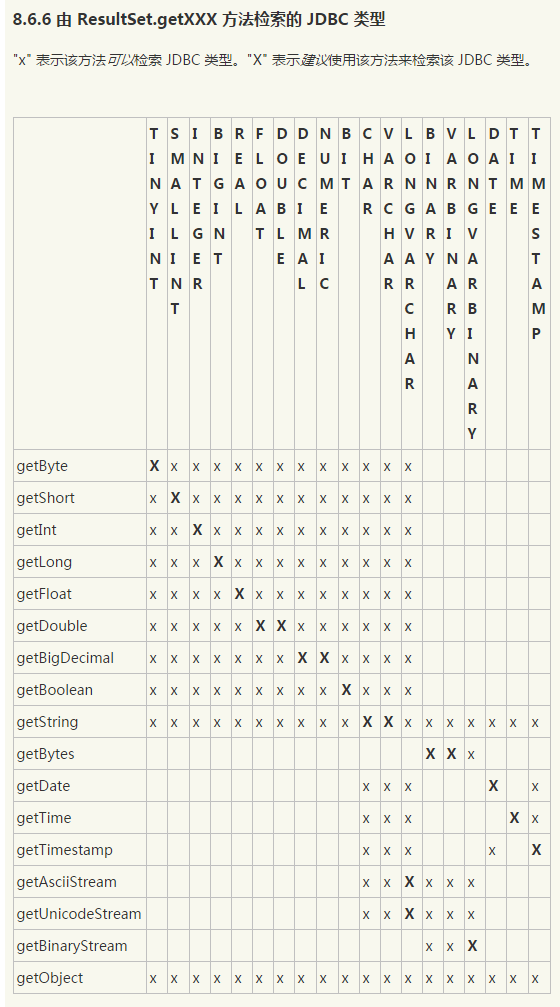Click the bold X in getLong row
Viewport: 560px width, 1007px height.
(x=218, y=562)
